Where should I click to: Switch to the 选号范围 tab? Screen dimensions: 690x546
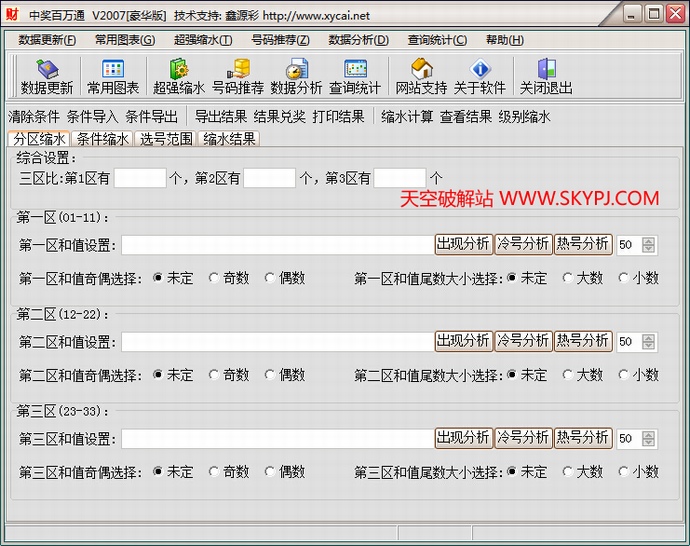pos(166,139)
